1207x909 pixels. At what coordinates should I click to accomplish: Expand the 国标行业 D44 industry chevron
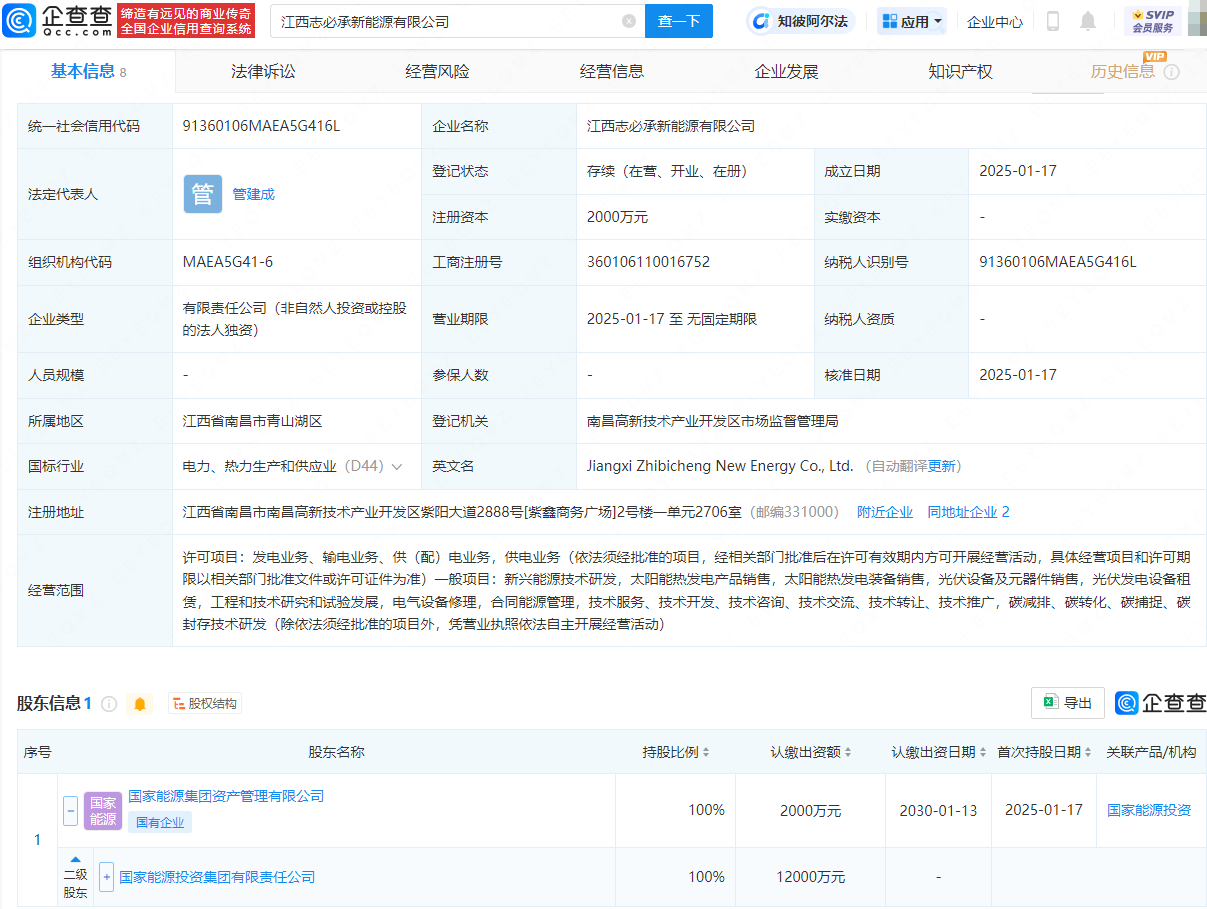[x=397, y=467]
